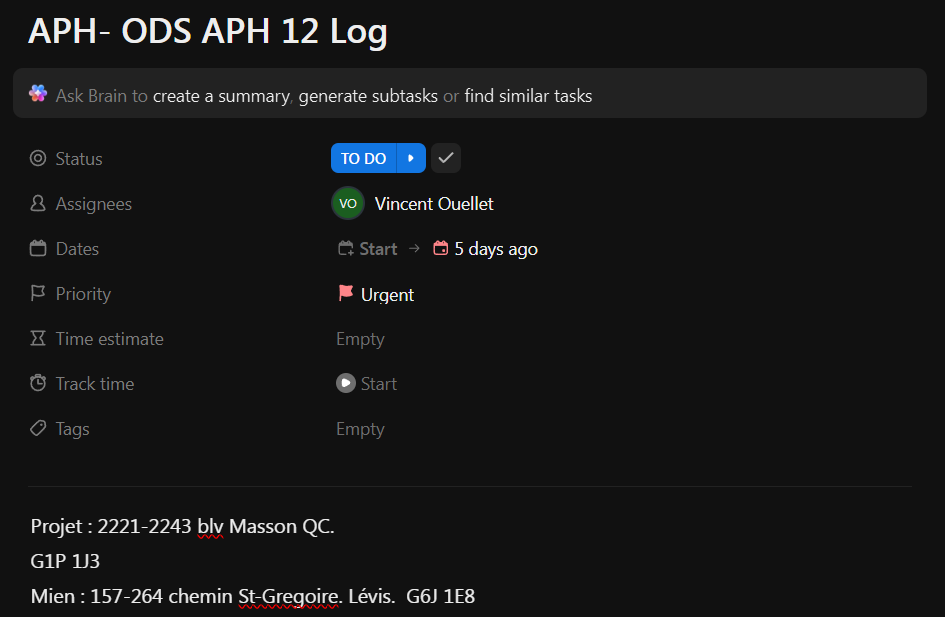Click the red due date calendar icon

pos(440,249)
